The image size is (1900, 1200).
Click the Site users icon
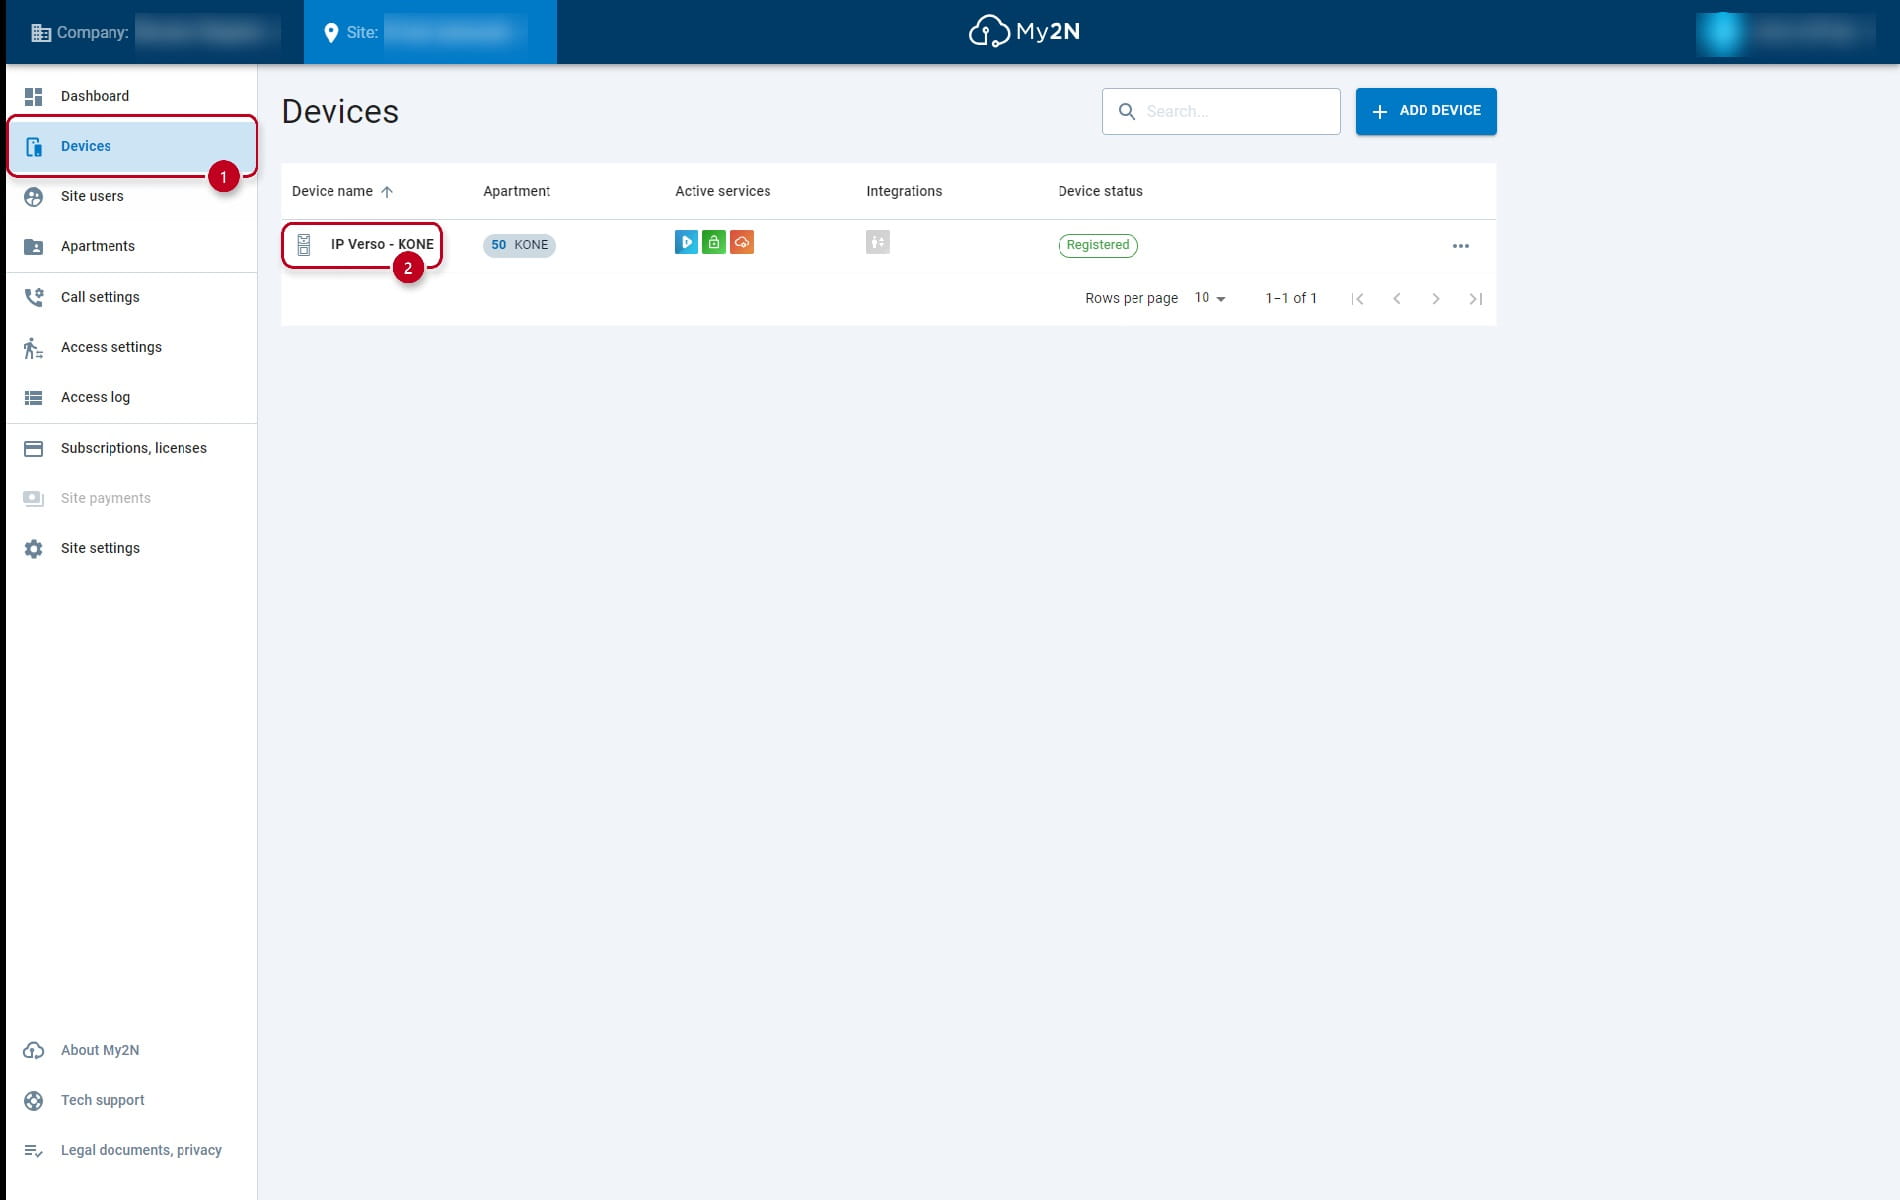[x=33, y=196]
